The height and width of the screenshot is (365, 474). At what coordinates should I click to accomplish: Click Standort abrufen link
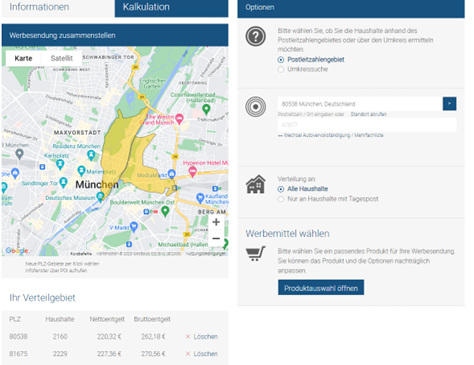click(x=368, y=114)
